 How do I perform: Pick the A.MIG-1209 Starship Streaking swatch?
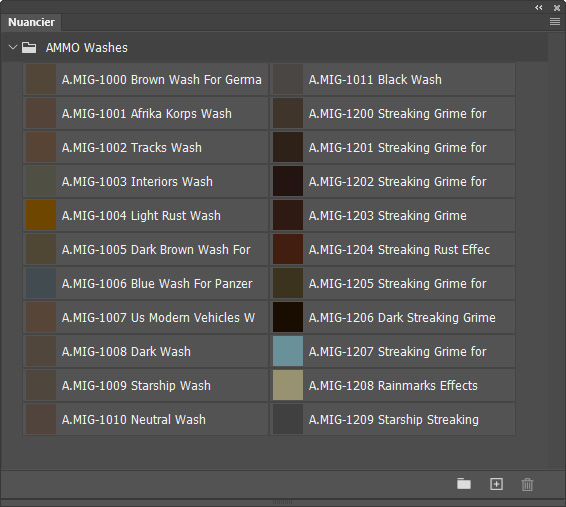(x=288, y=419)
